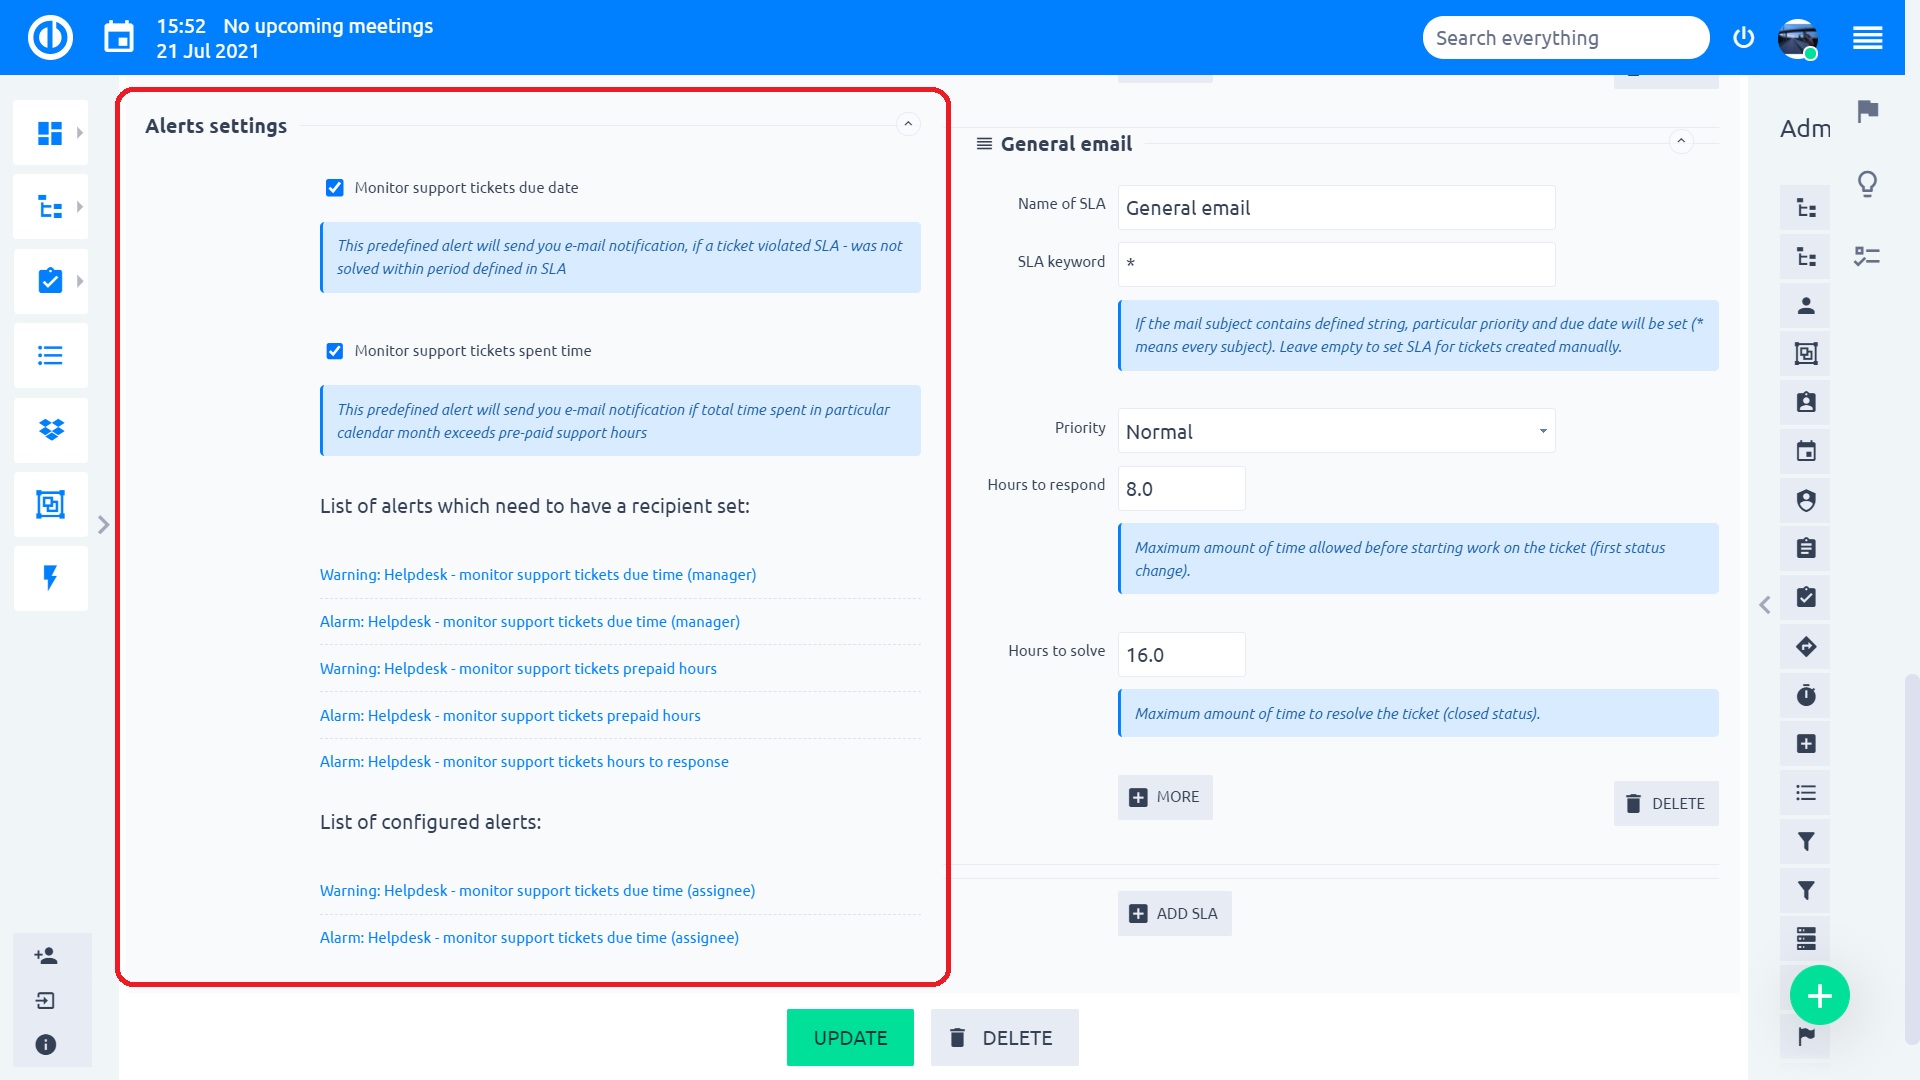This screenshot has height=1080, width=1920.
Task: Click the flag icon at top right
Action: 1868,111
